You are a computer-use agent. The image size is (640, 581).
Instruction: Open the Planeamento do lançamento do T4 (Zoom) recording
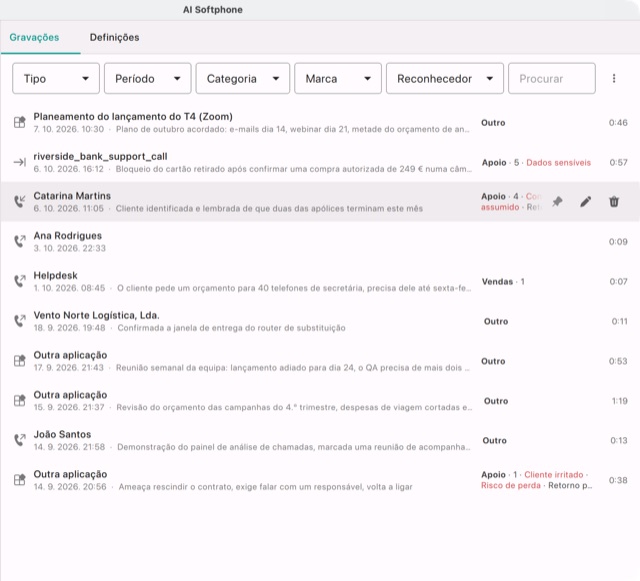[320, 122]
